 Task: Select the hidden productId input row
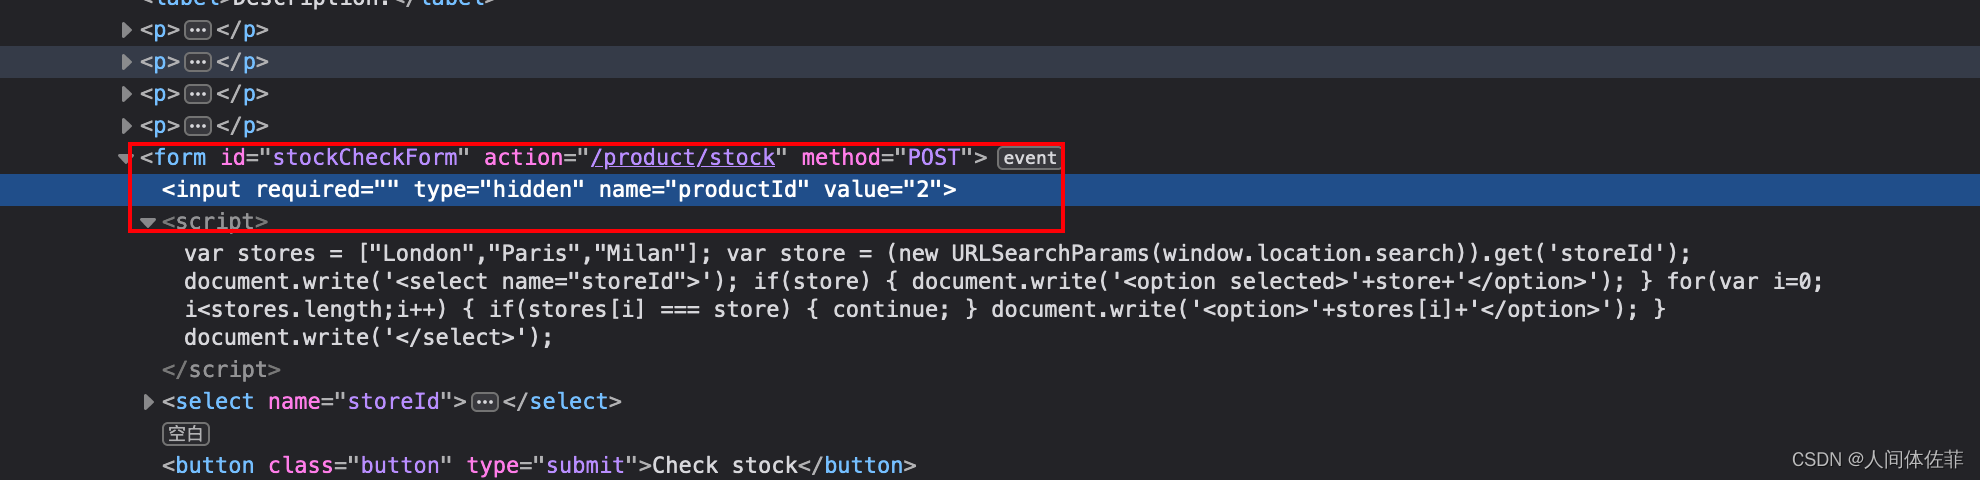point(990,190)
